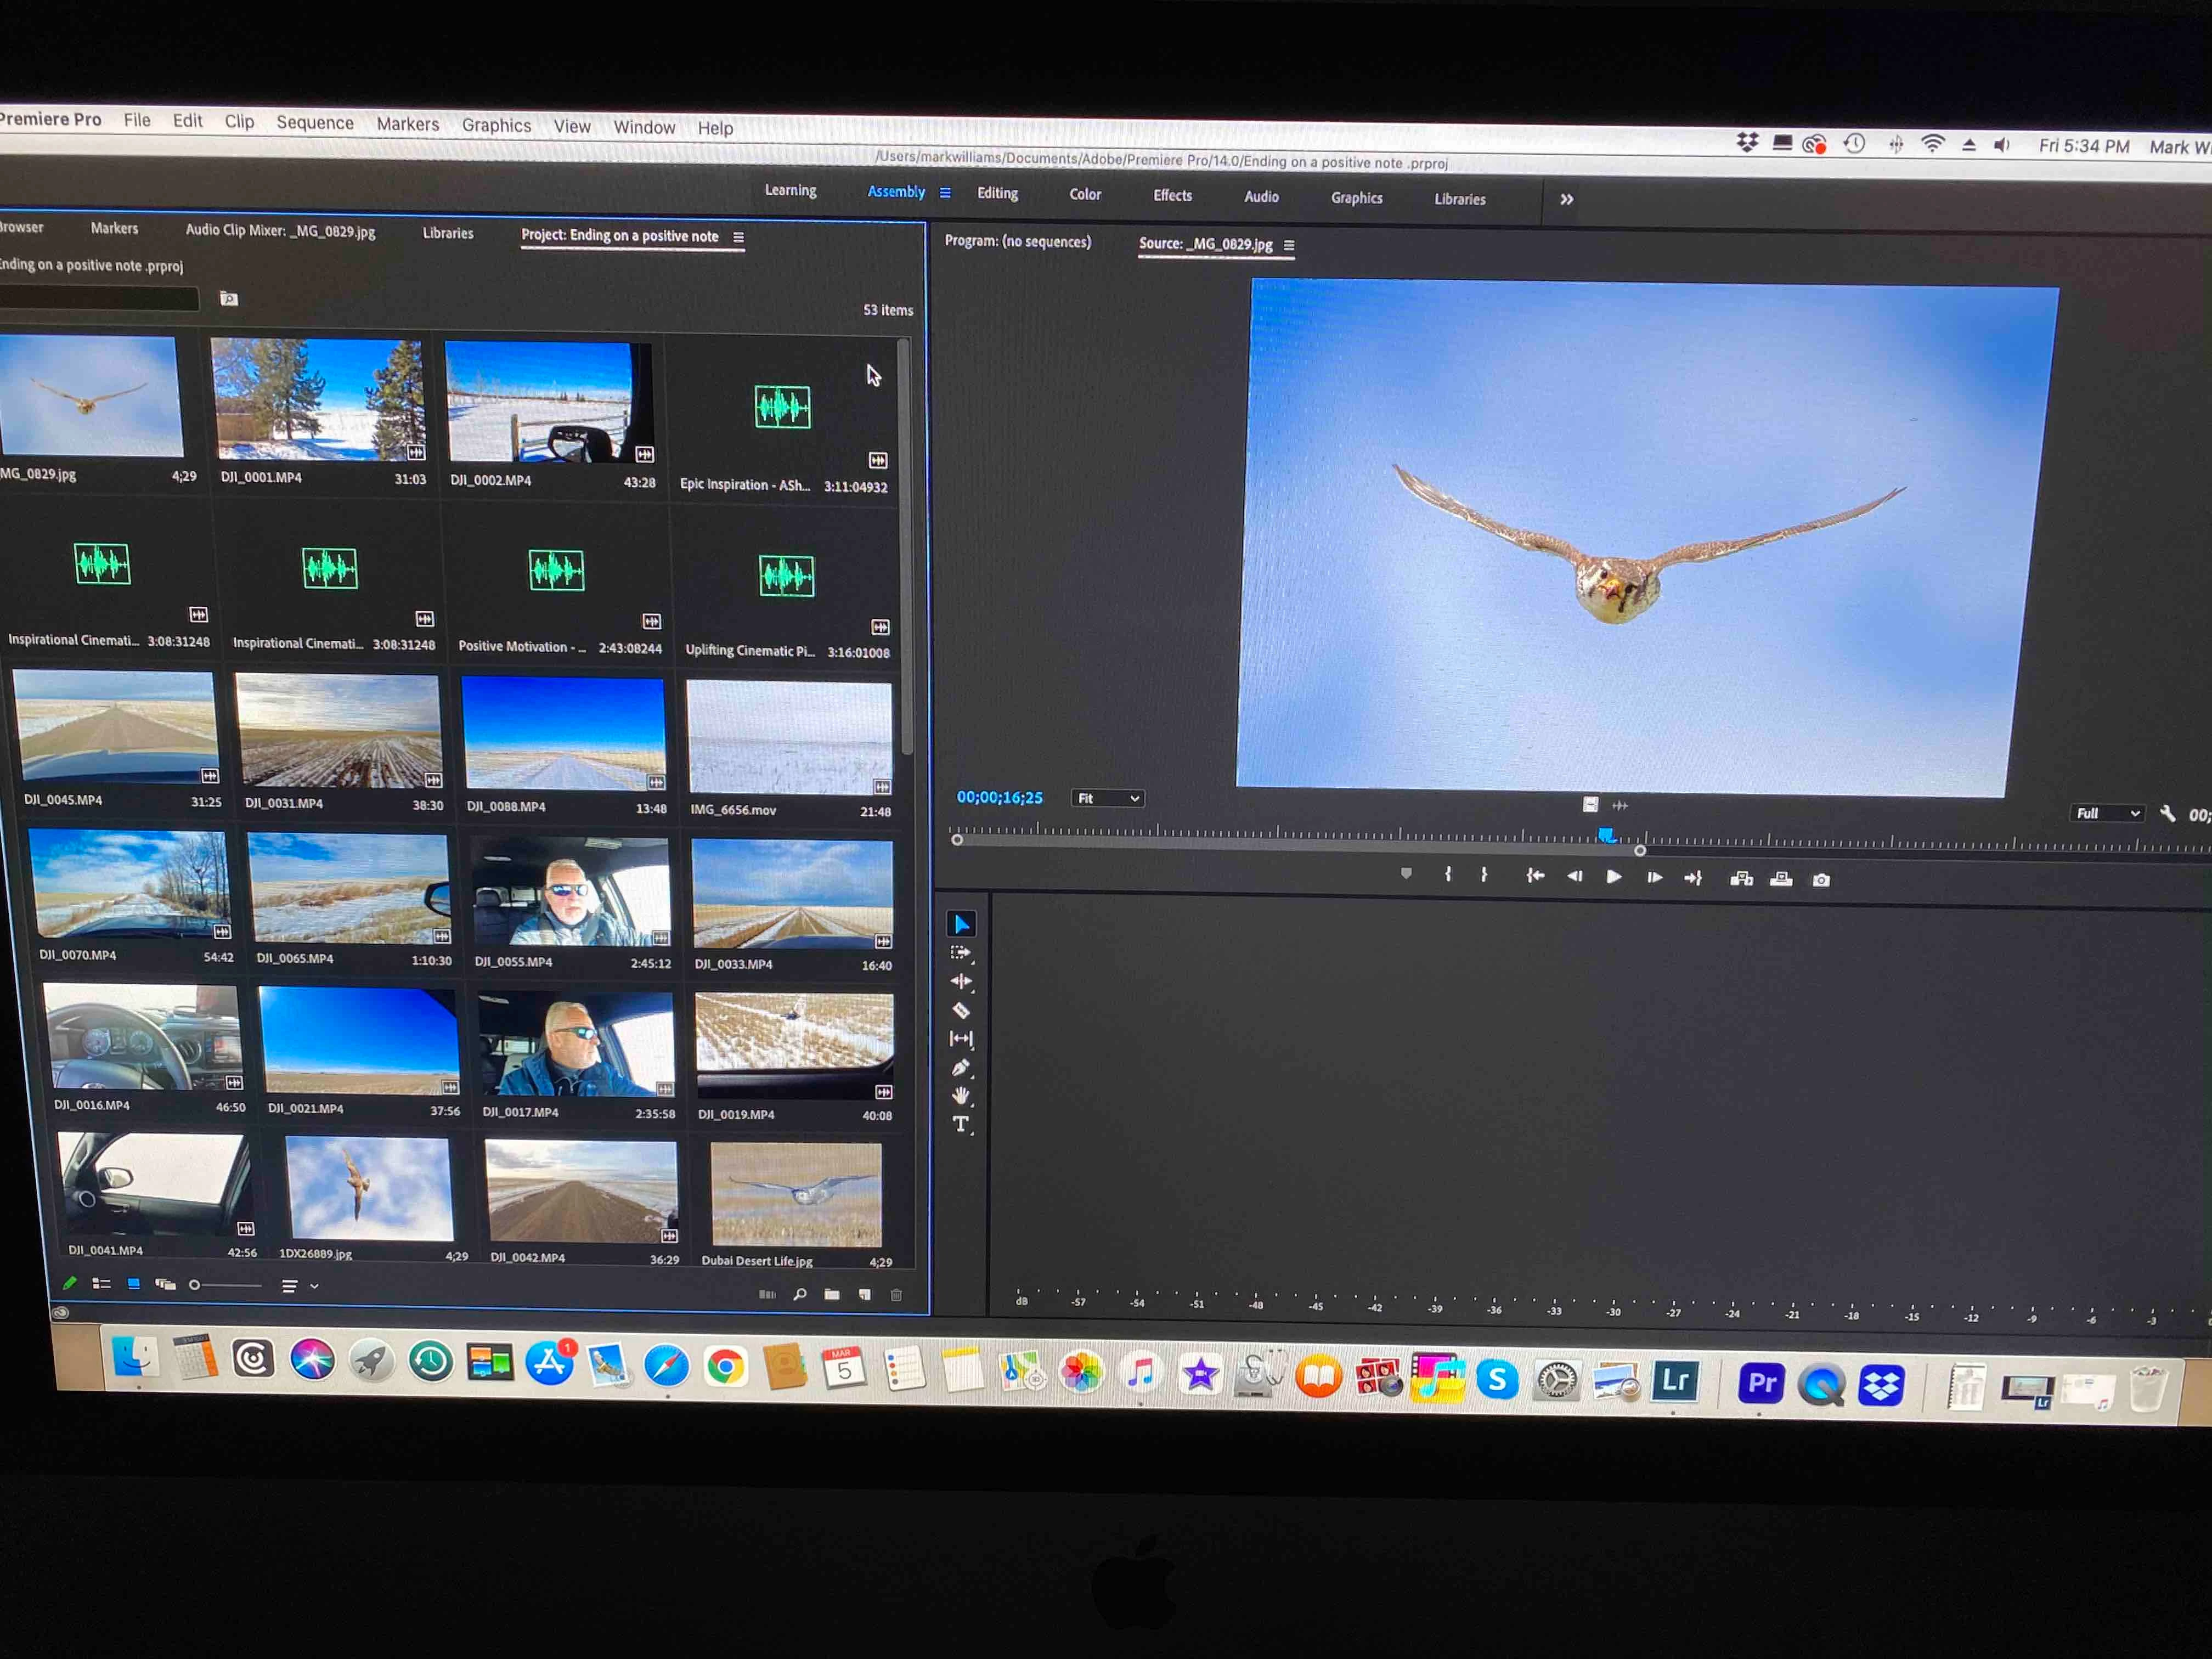Click the Find magnifier in Project panel

[x=800, y=1294]
